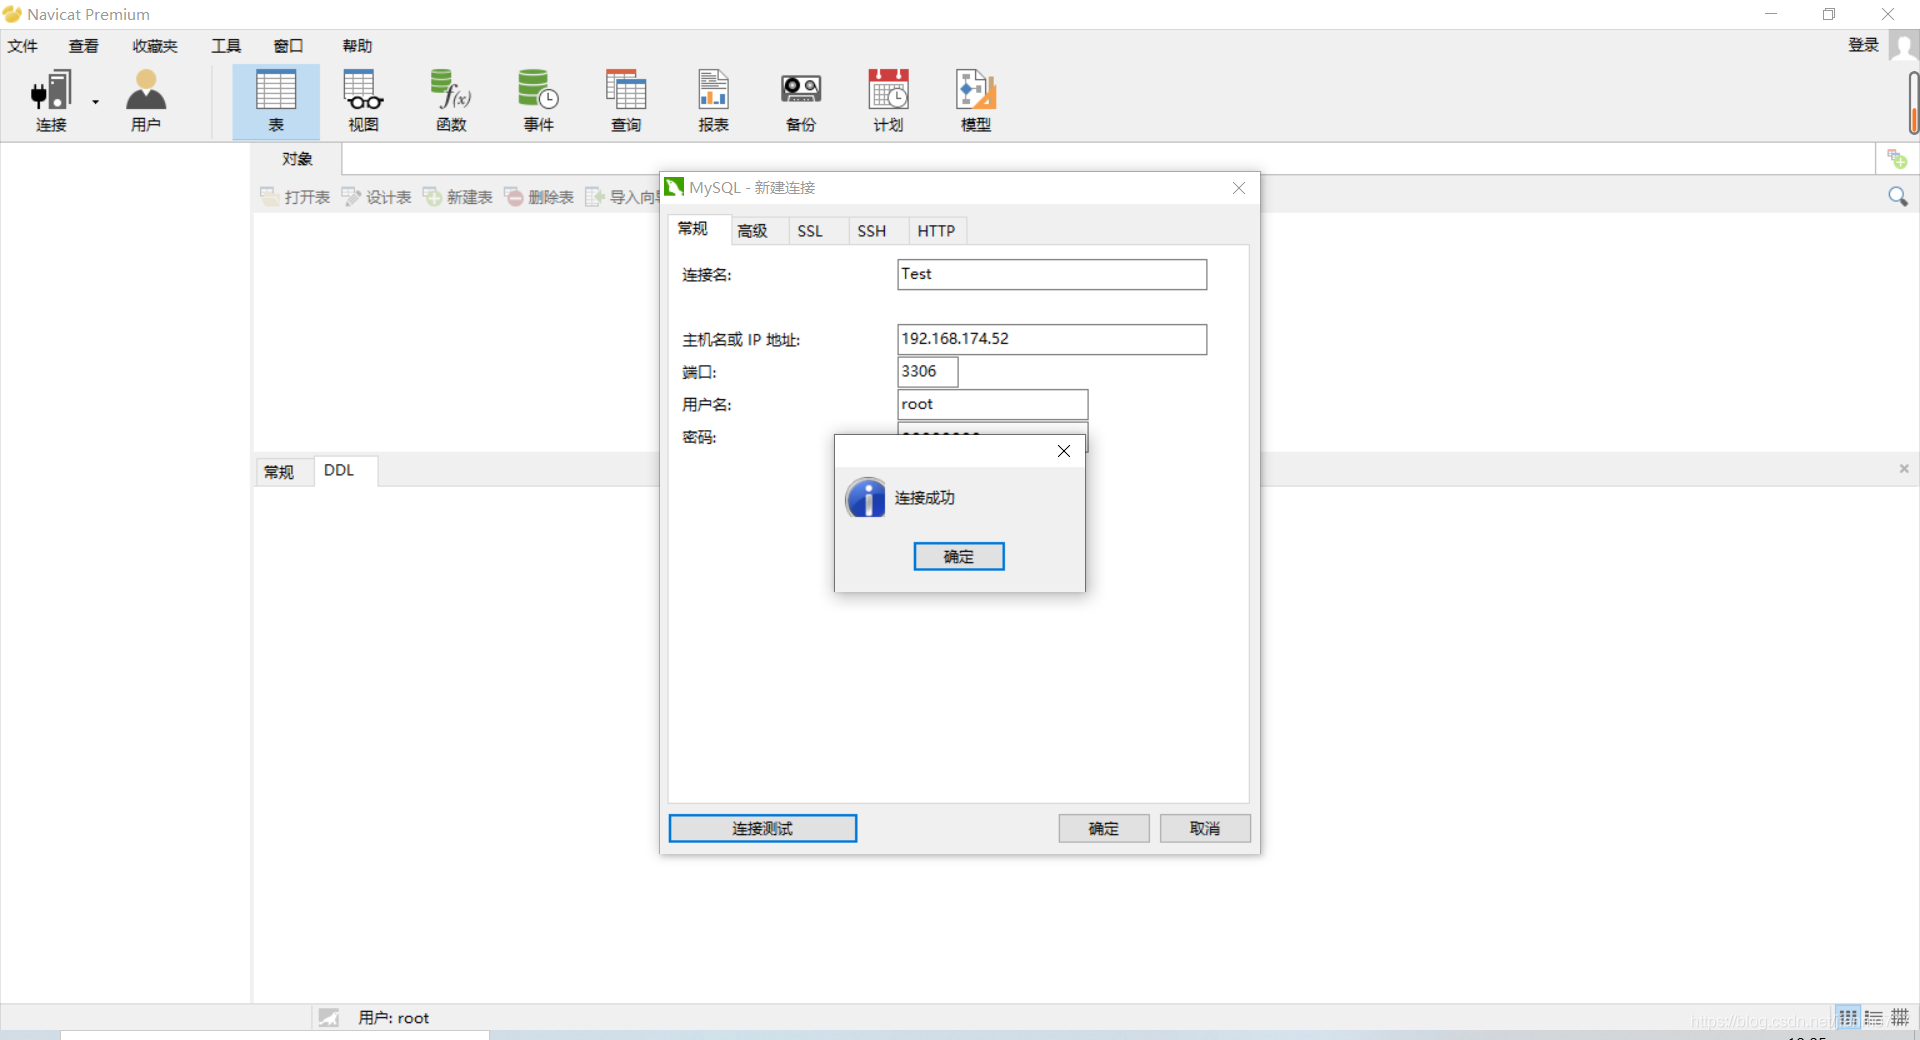Click the 连接测试 button

762,828
